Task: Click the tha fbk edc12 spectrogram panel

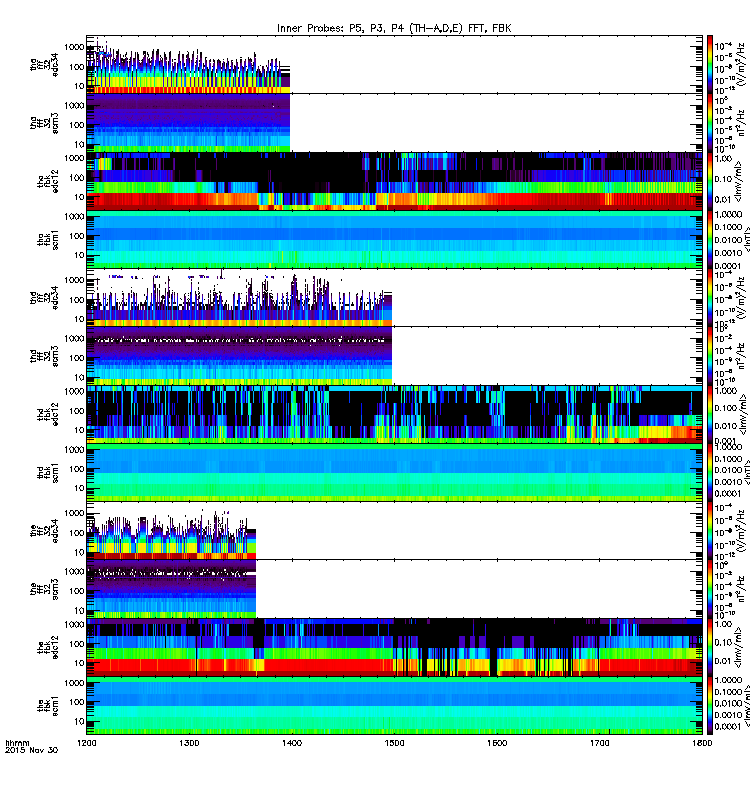Action: tap(394, 181)
